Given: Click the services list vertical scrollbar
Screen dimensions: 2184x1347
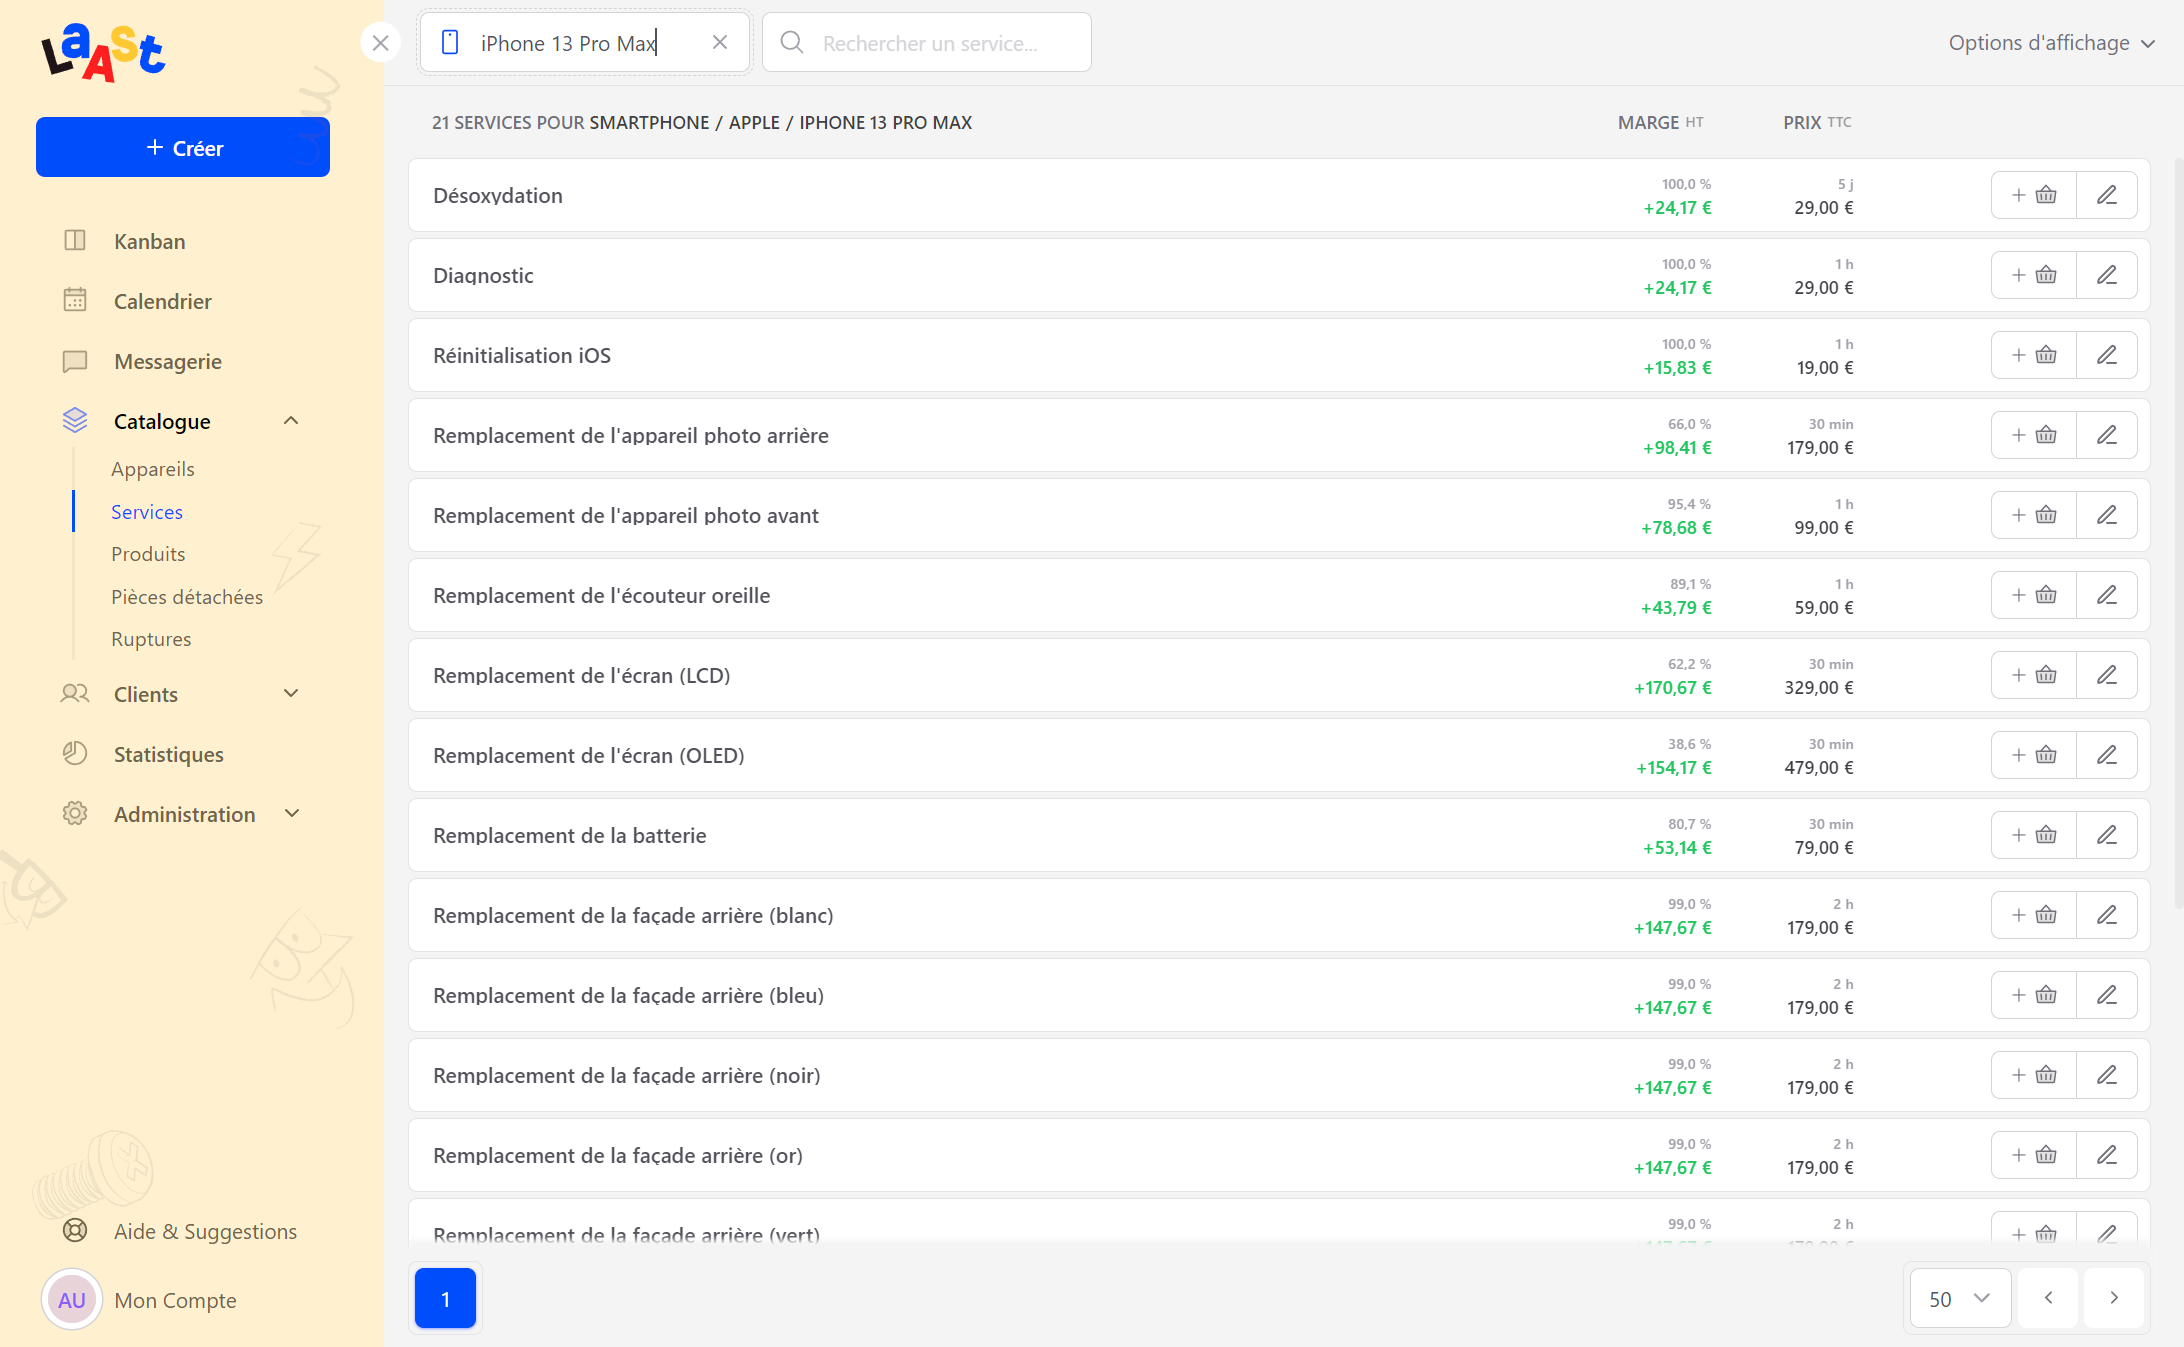Looking at the screenshot, I should tap(2177, 535).
